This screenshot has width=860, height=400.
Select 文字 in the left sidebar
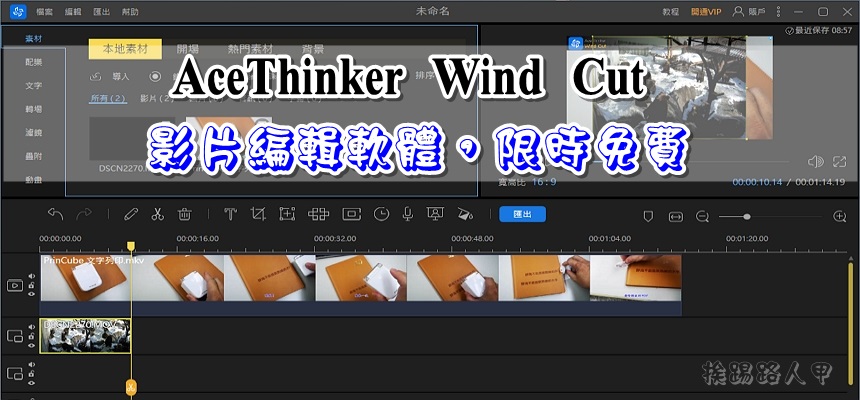click(x=33, y=86)
